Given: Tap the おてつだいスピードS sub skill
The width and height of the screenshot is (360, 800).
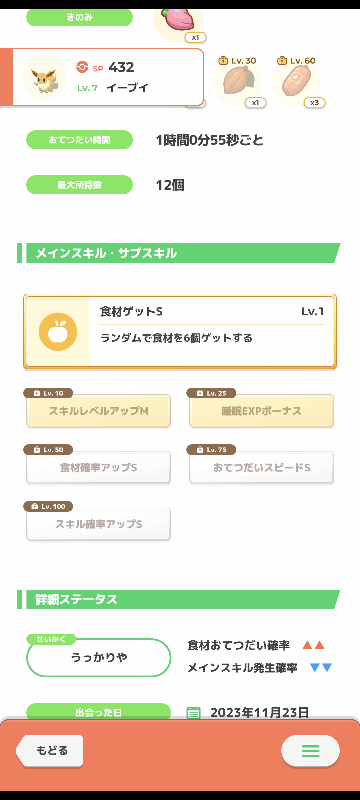Looking at the screenshot, I should (262, 467).
